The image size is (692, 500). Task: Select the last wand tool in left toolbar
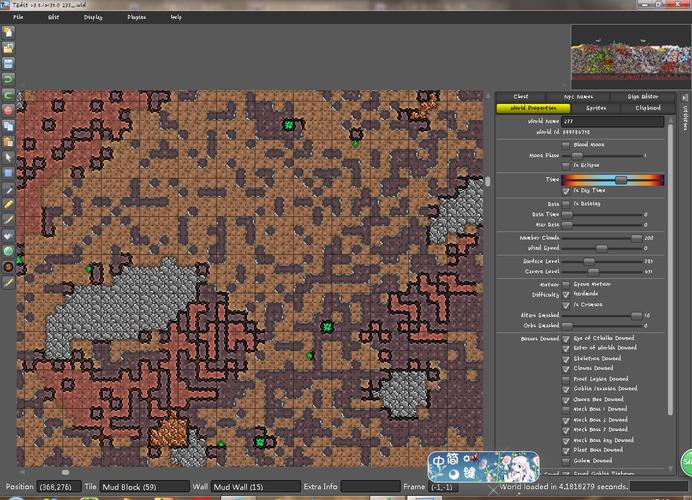[x=8, y=282]
